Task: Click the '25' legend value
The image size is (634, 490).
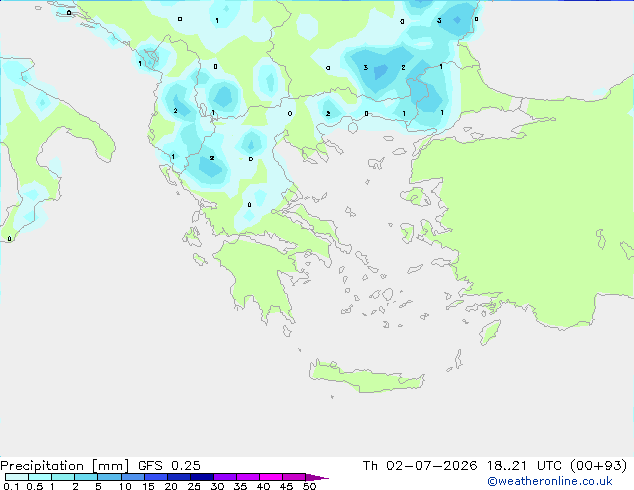Action: coord(194,486)
